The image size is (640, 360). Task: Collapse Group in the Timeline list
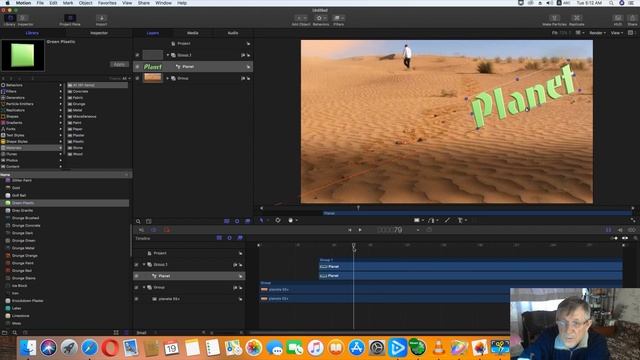tap(144, 287)
